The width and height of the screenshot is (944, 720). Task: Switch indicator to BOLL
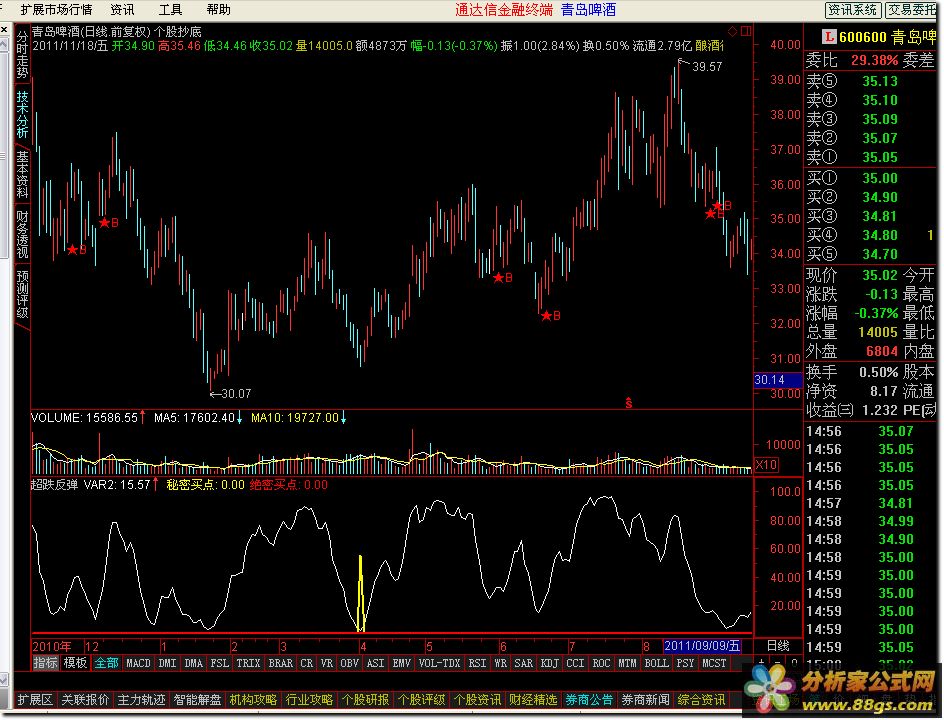tap(656, 663)
